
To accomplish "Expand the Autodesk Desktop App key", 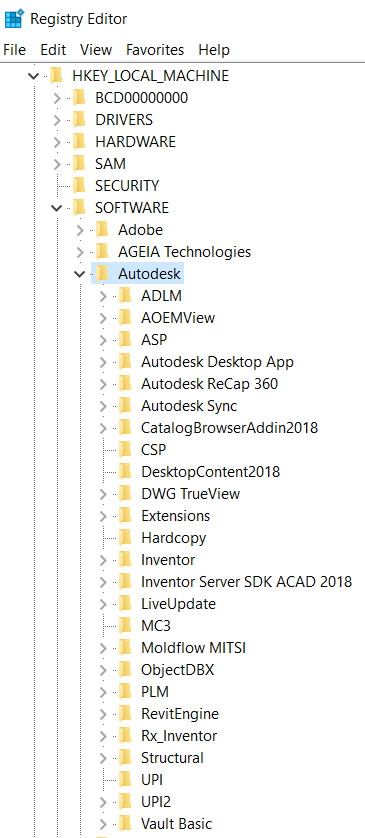I will [103, 362].
